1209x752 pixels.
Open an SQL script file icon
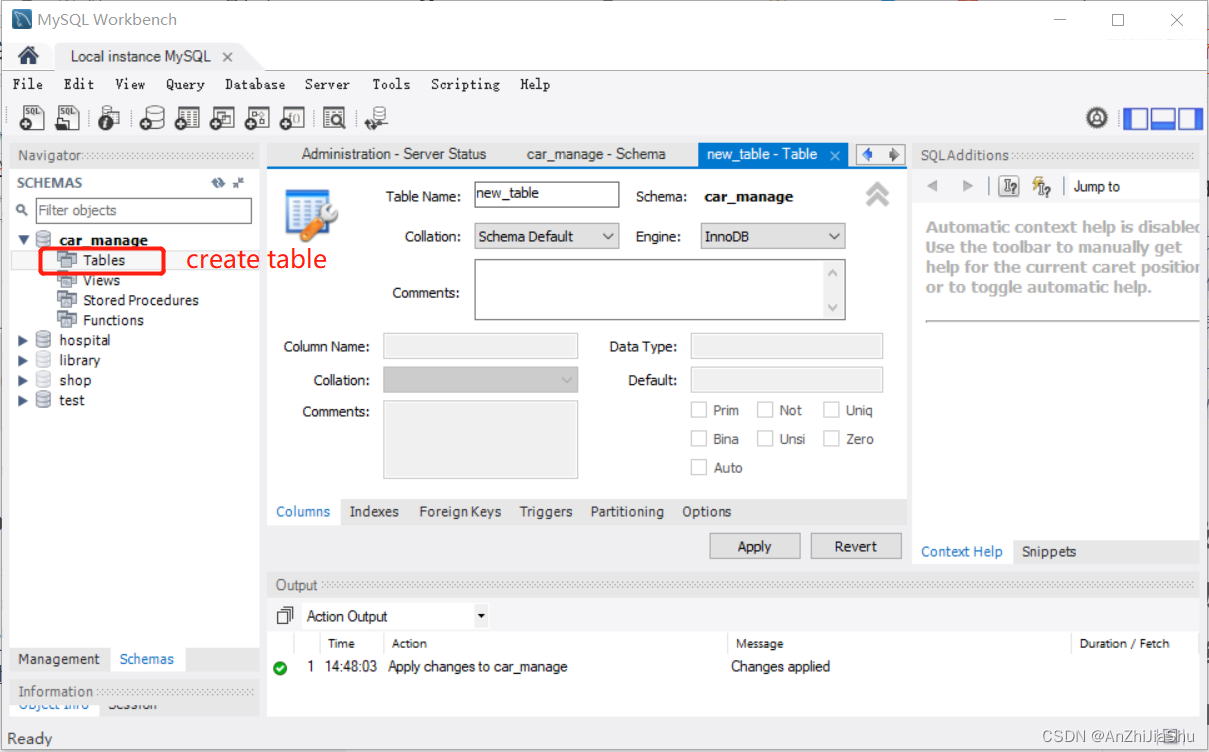[x=67, y=118]
